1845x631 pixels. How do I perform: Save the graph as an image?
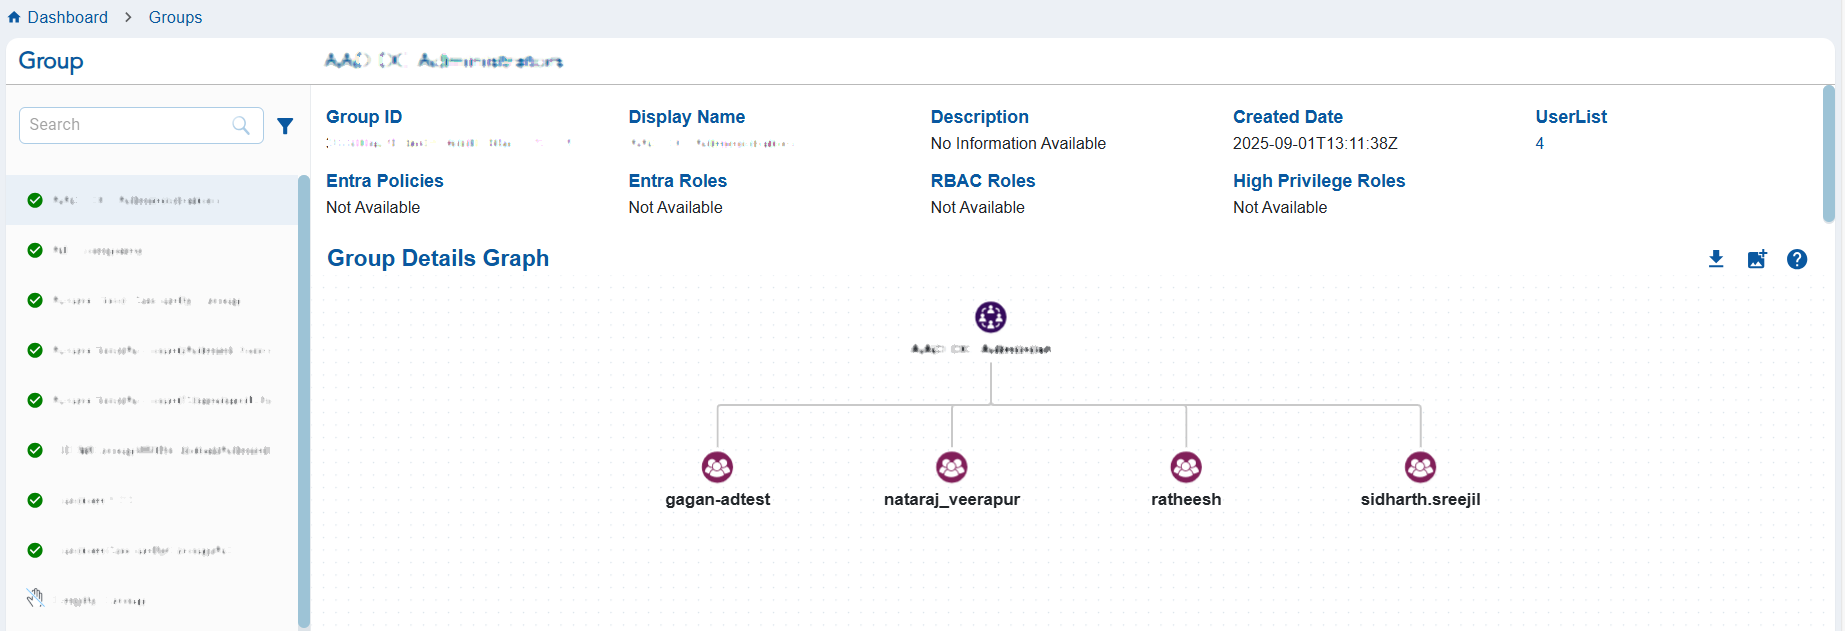(1757, 259)
